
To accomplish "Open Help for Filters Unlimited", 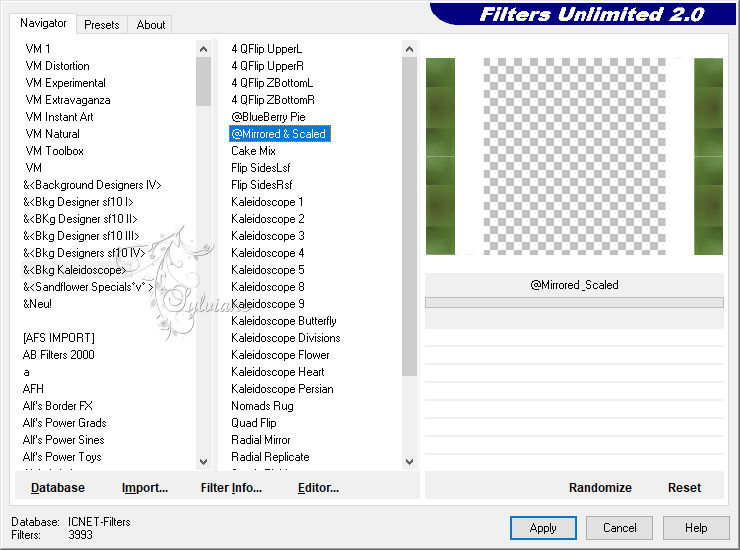I will (x=696, y=527).
